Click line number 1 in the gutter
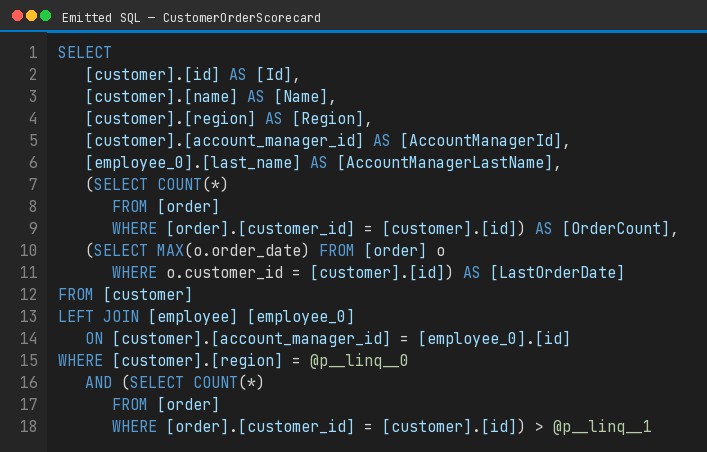The width and height of the screenshot is (707, 452). [x=33, y=52]
